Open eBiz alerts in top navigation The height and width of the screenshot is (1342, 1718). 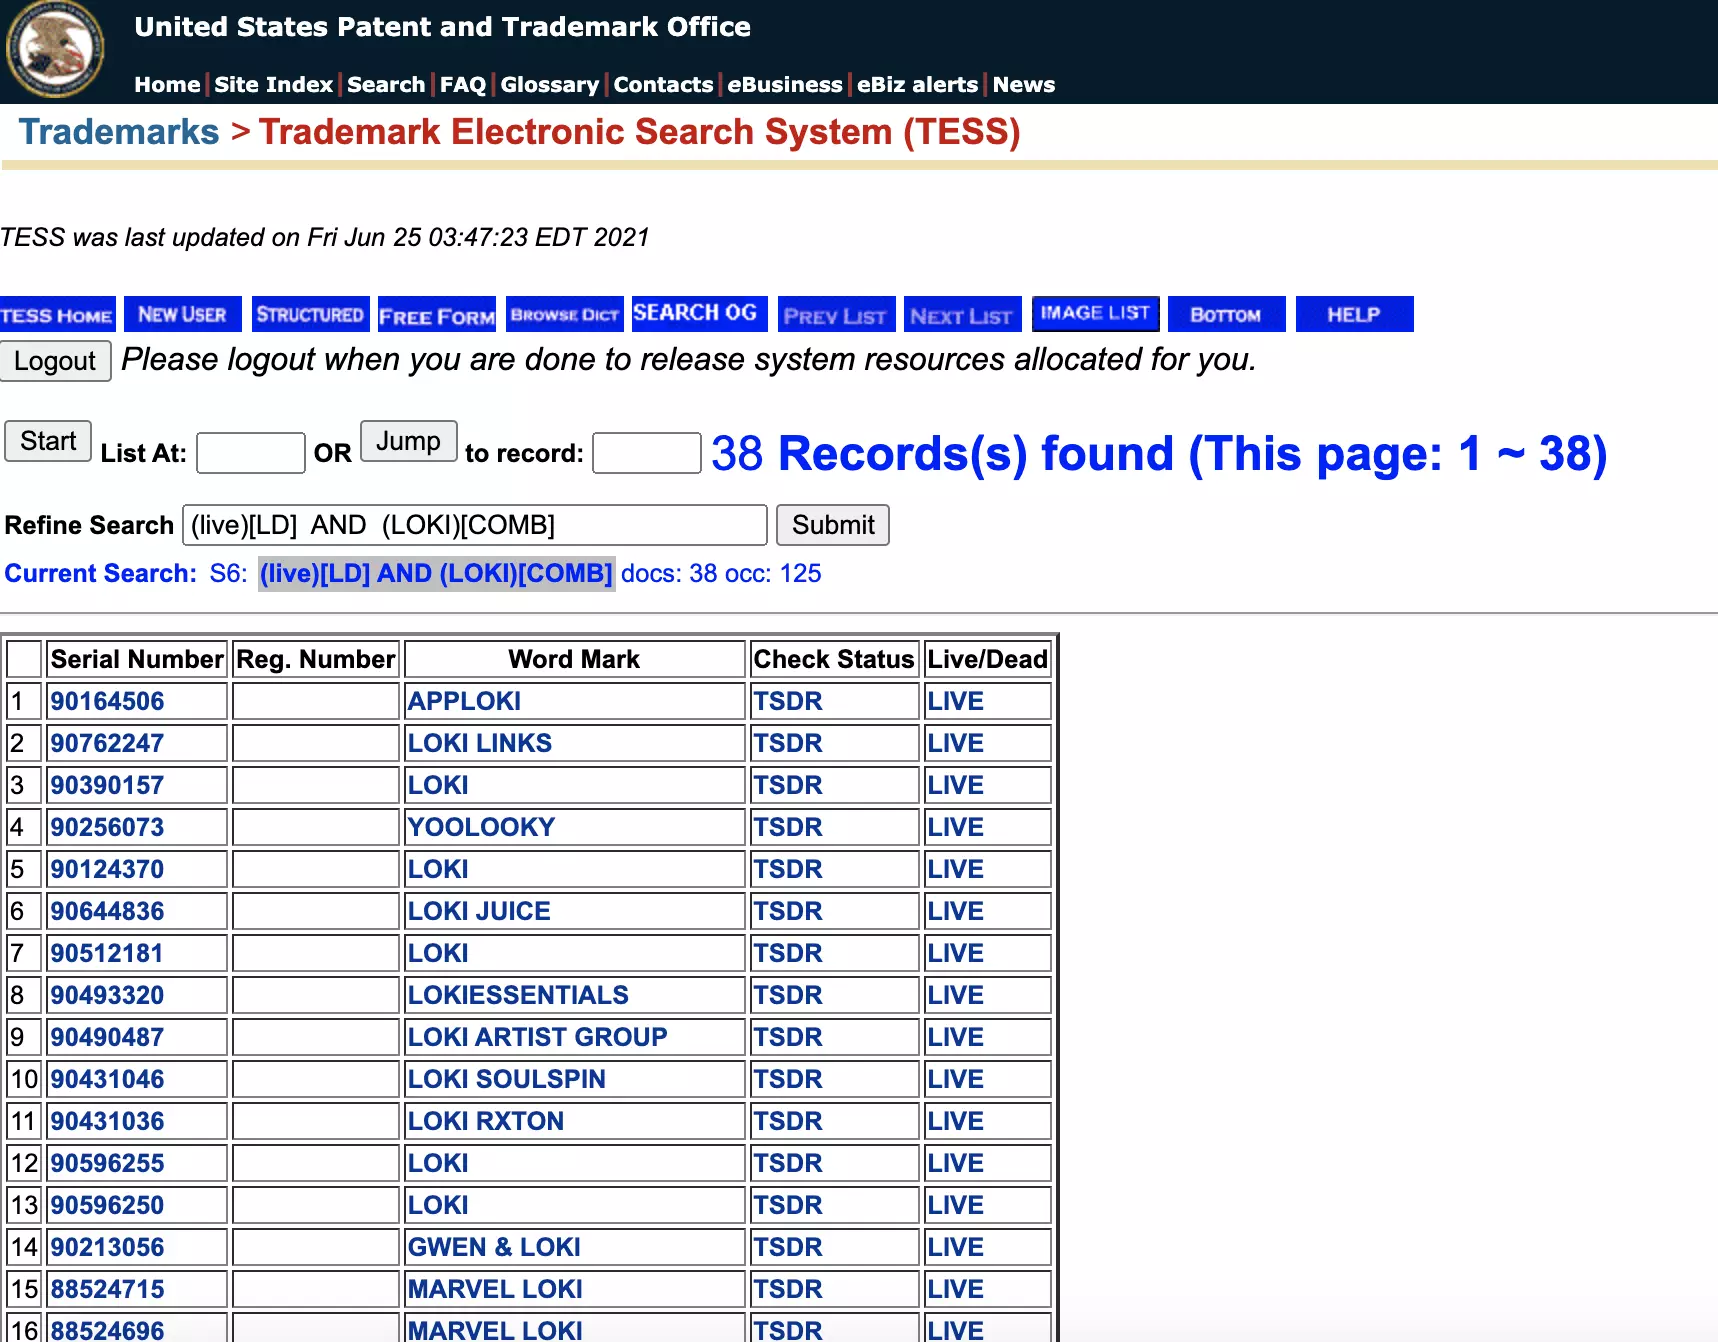coord(918,85)
